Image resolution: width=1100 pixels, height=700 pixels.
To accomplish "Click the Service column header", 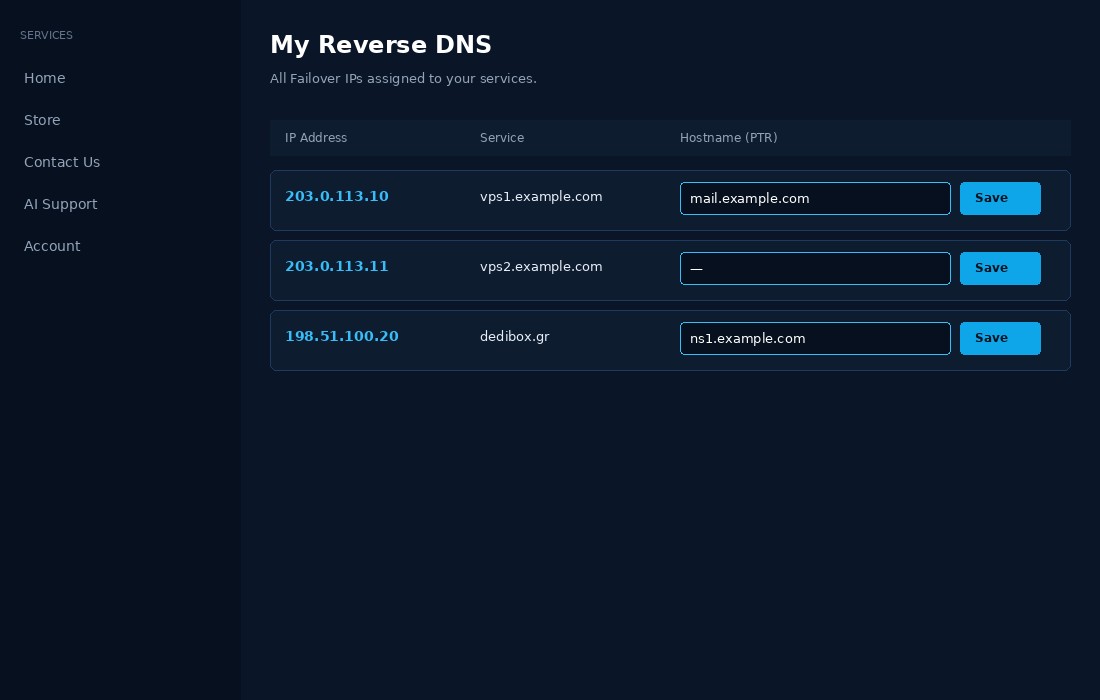I will point(502,137).
